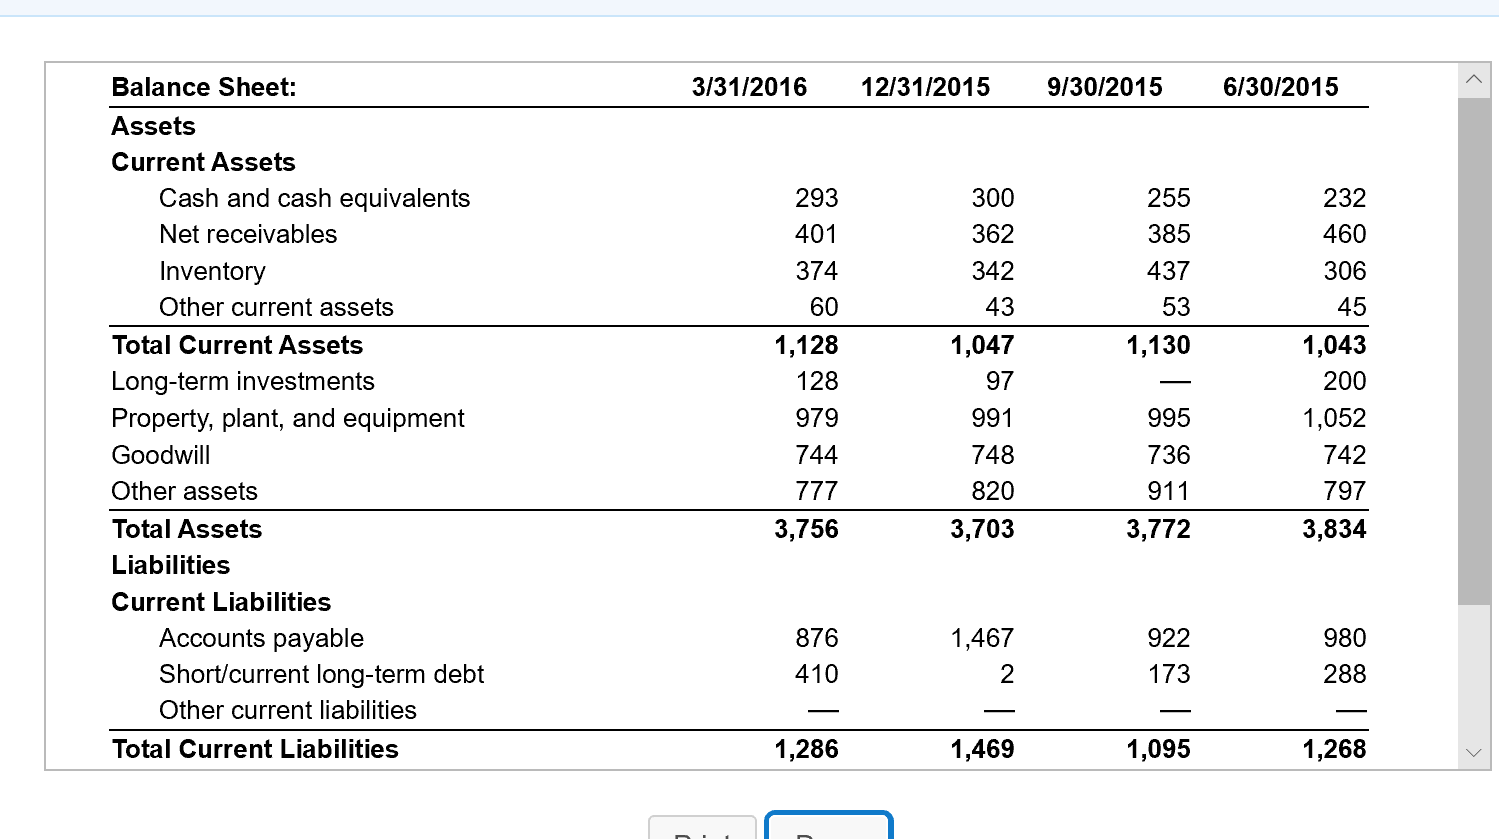Click other assets value 911

[x=1169, y=491]
